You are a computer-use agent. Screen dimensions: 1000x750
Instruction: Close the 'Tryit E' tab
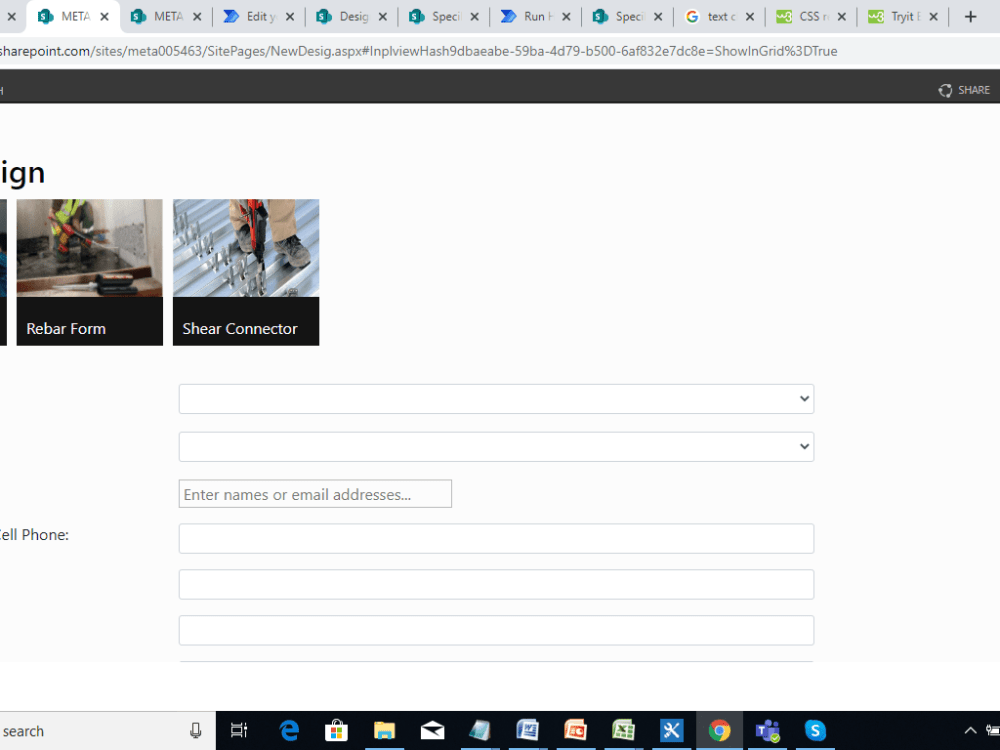pyautogui.click(x=934, y=17)
